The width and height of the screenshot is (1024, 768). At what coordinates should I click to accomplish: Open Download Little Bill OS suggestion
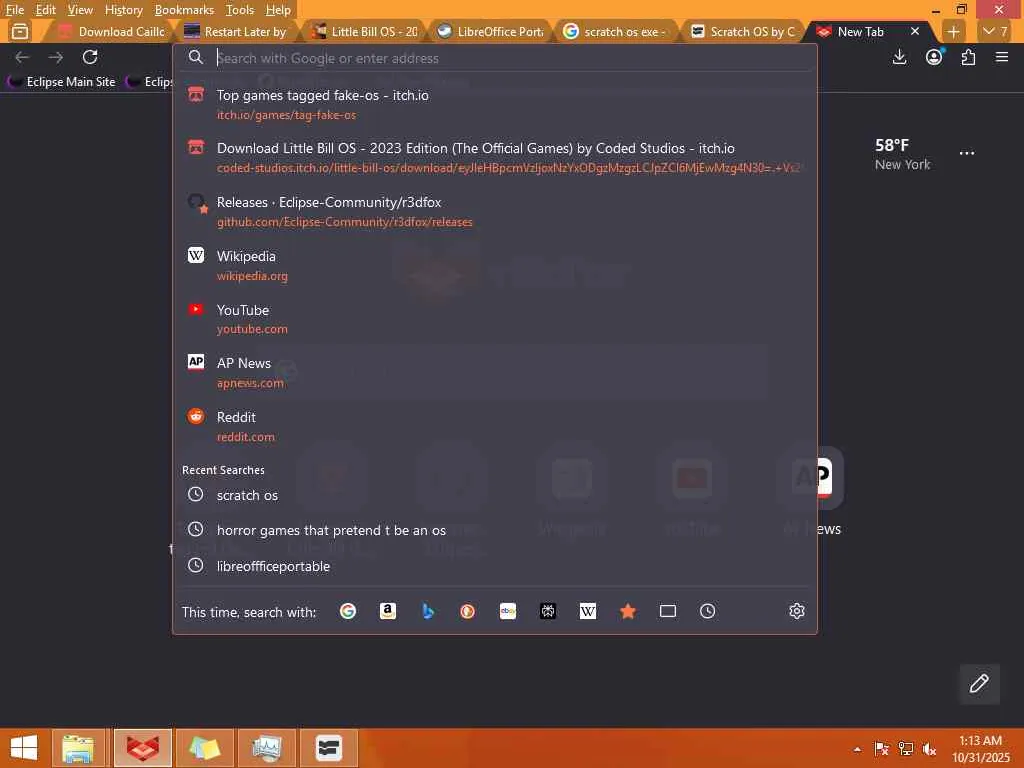(495, 157)
